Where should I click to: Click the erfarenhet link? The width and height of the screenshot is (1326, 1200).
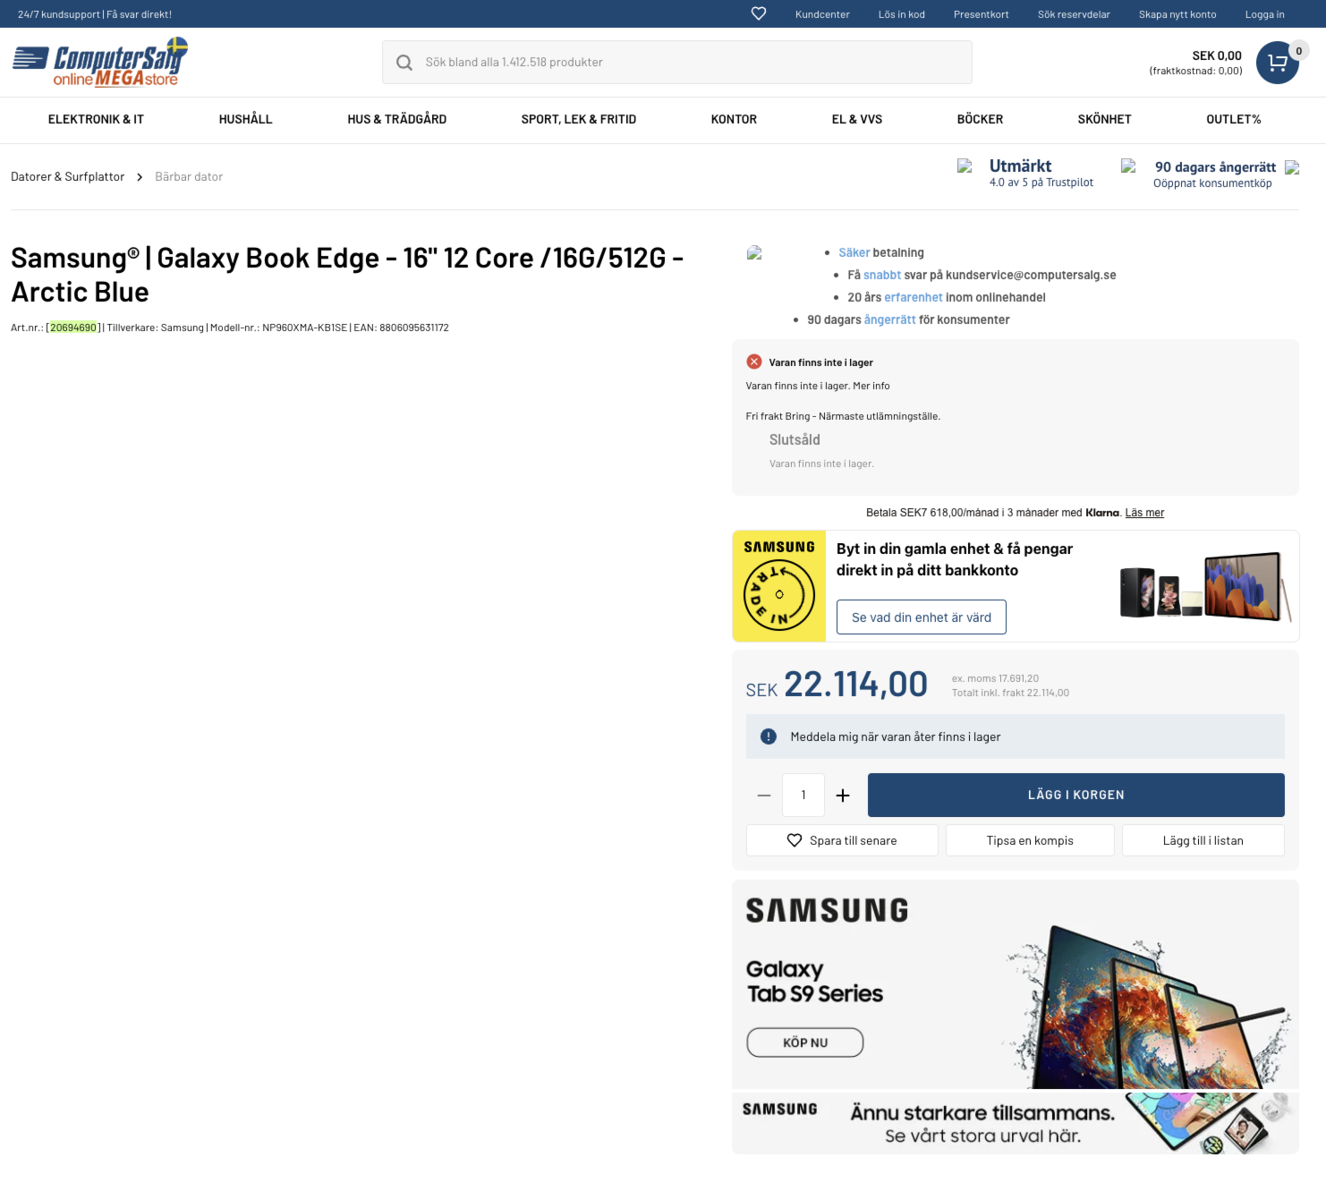point(913,297)
